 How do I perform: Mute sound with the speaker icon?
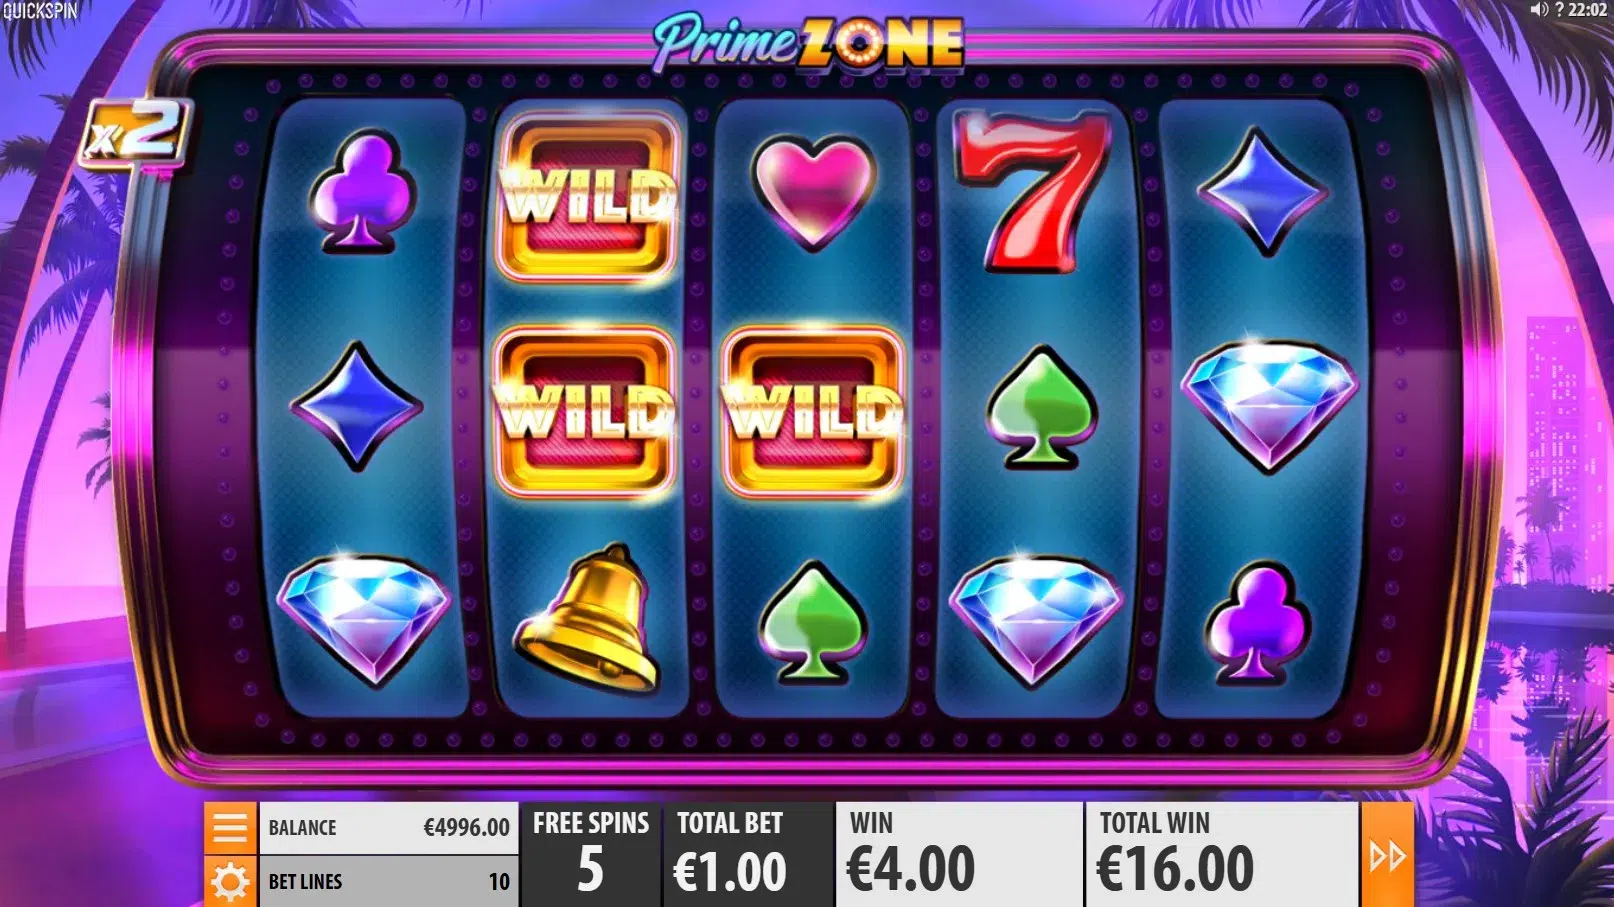coord(1539,10)
